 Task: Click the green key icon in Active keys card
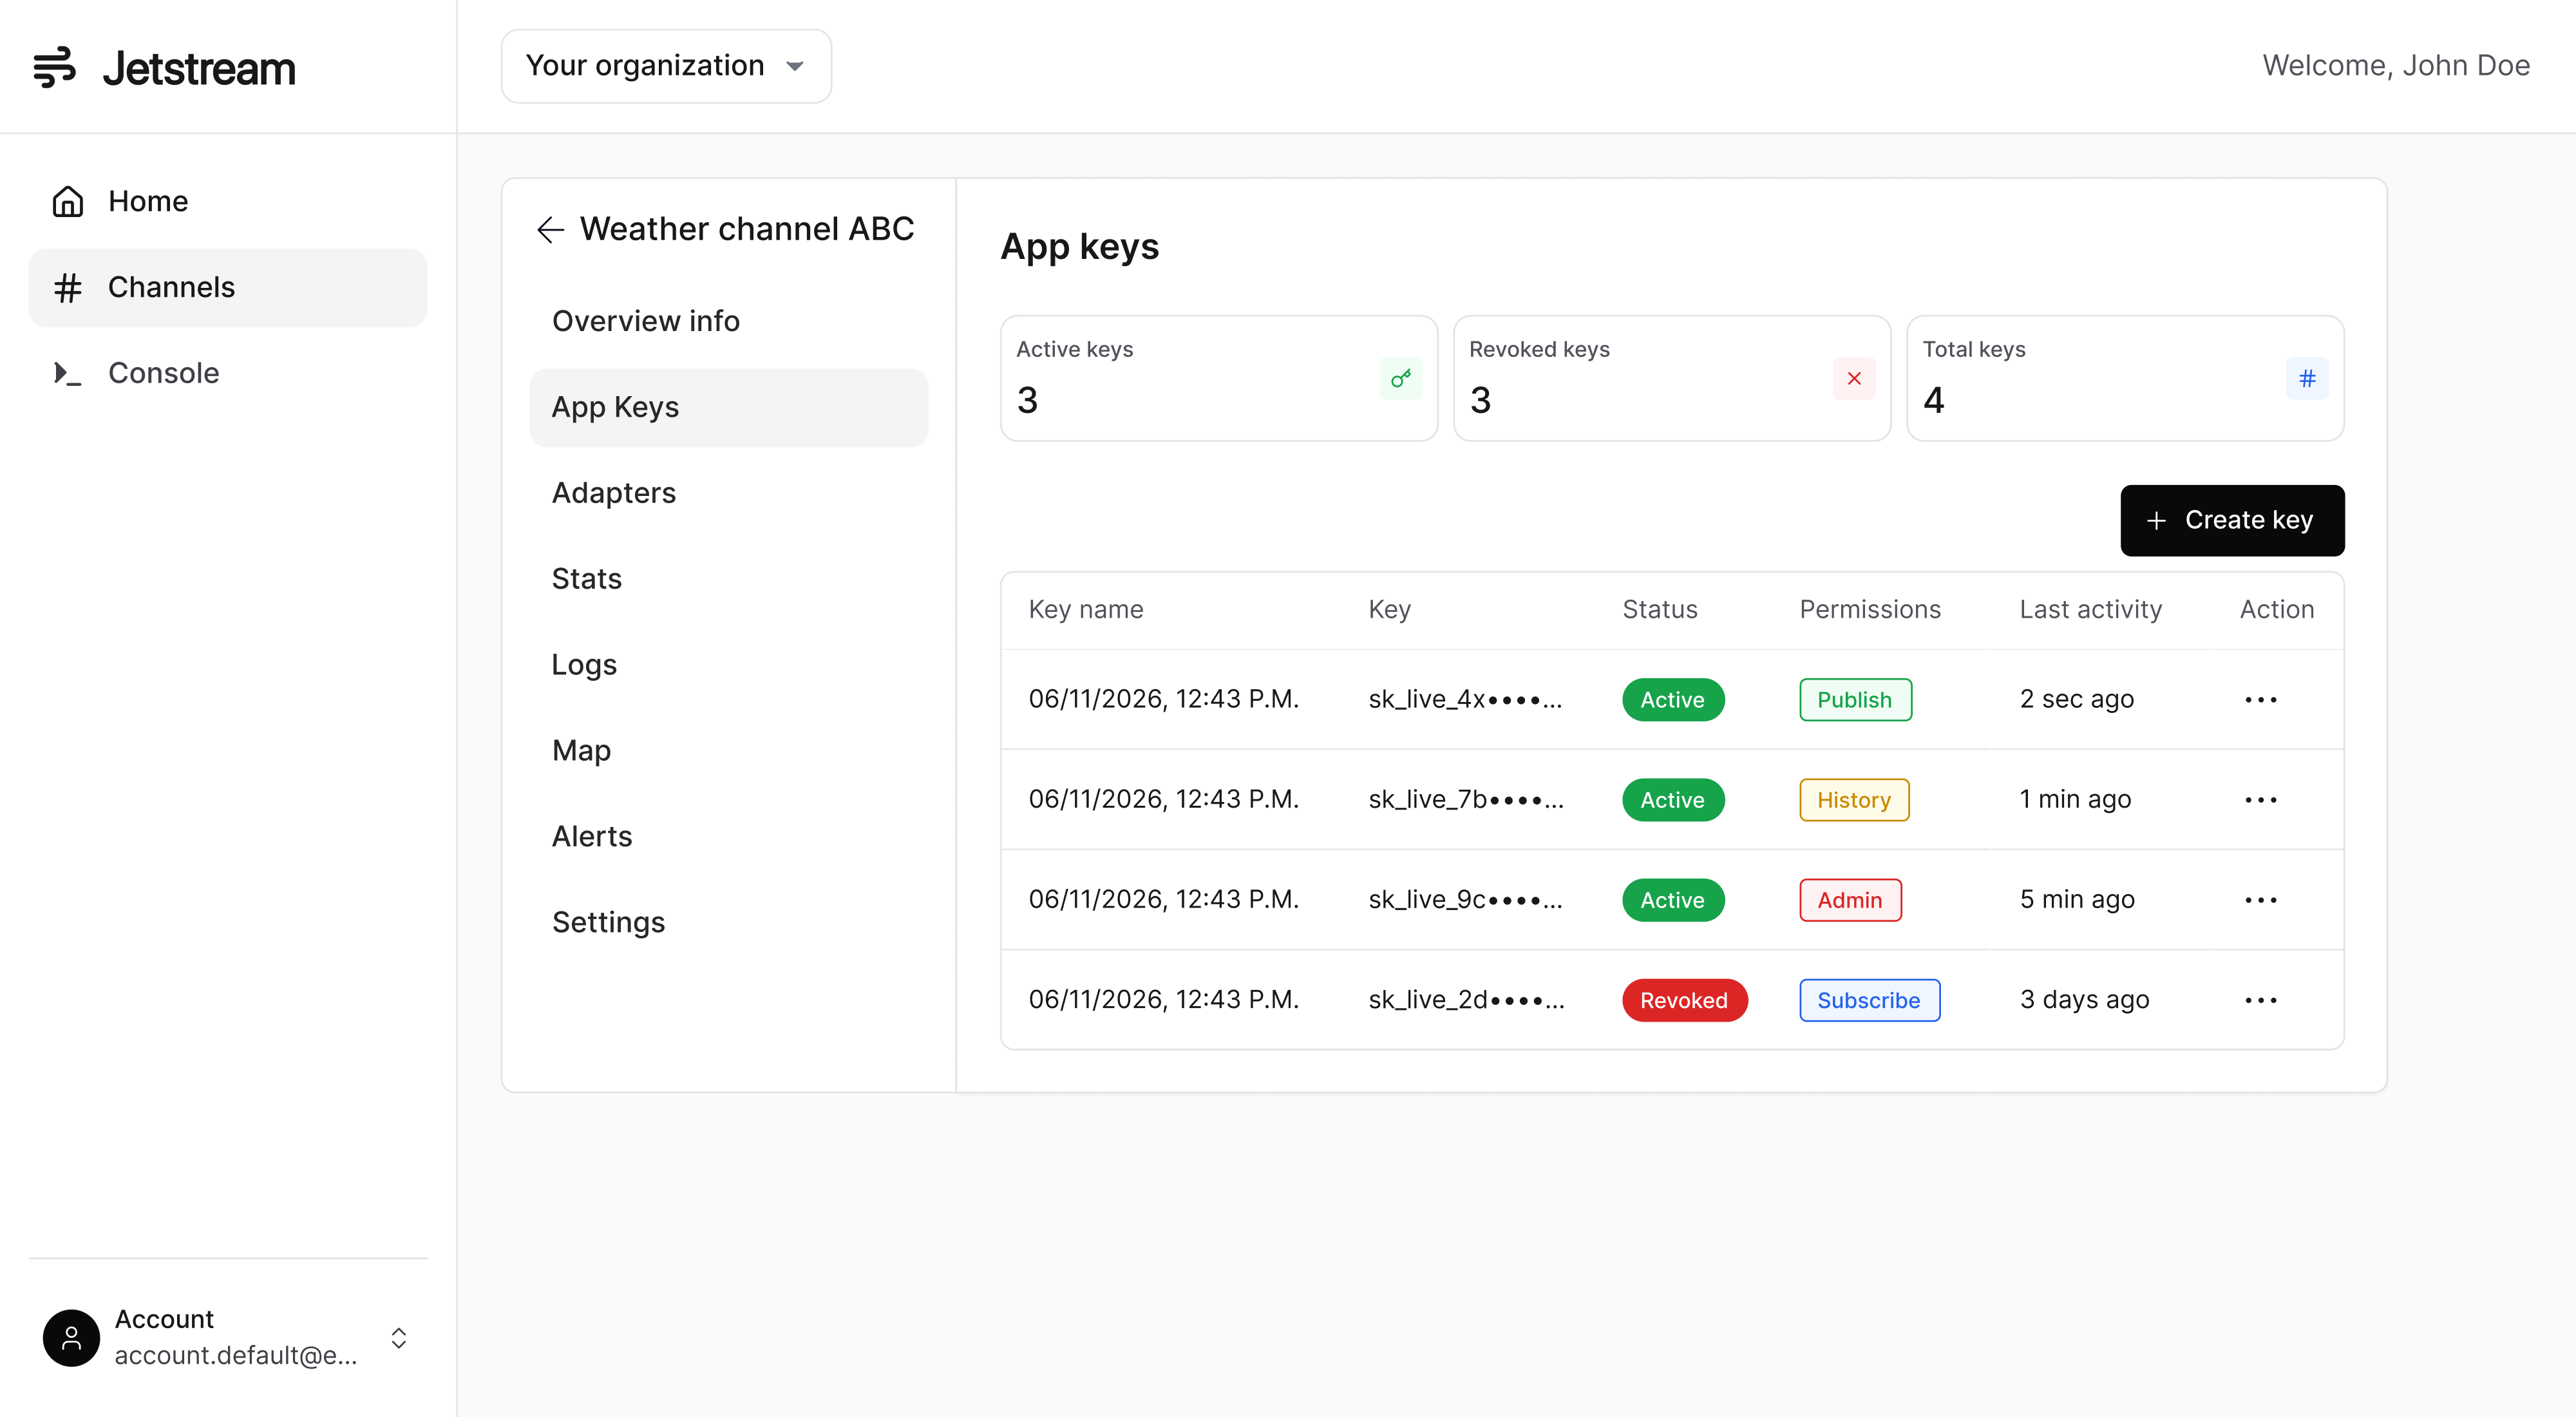(x=1401, y=378)
